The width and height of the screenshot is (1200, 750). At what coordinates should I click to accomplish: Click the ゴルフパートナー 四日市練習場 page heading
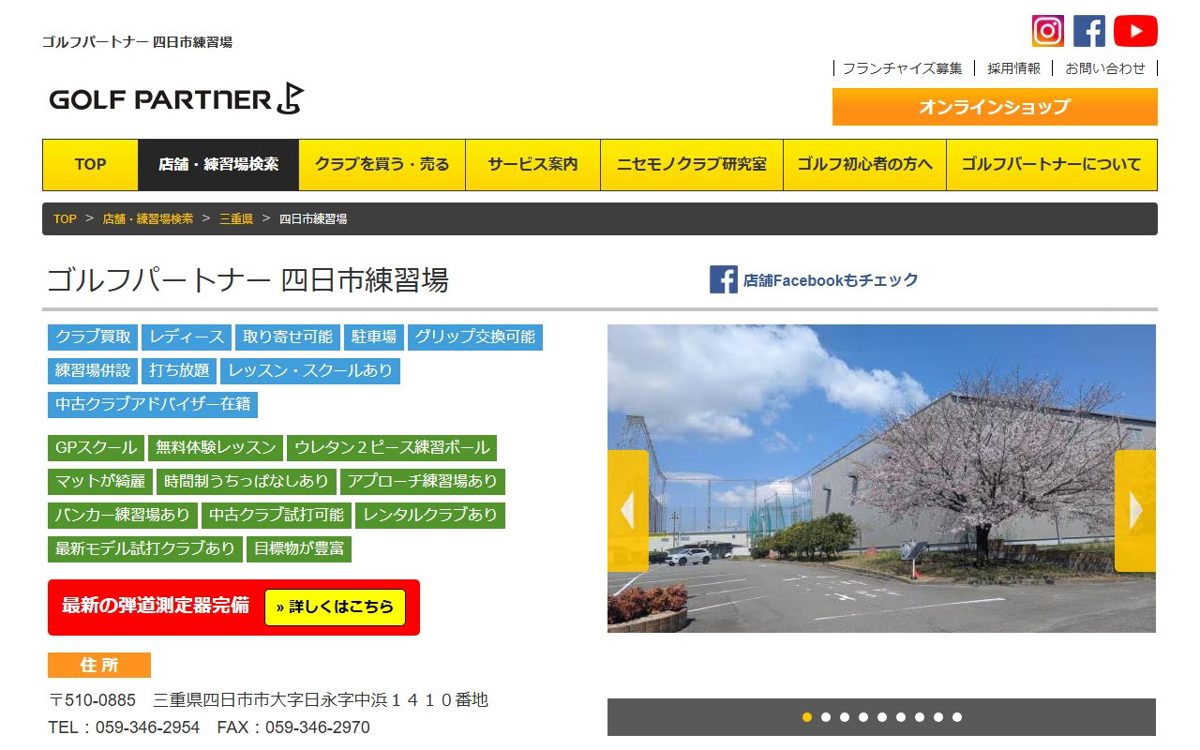(x=248, y=280)
